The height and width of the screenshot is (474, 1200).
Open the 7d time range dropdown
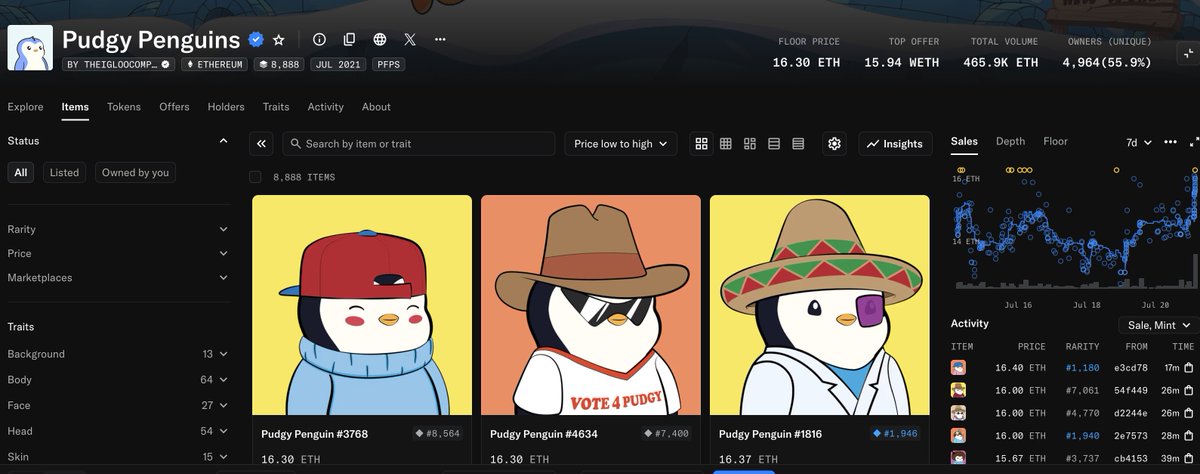click(1139, 143)
